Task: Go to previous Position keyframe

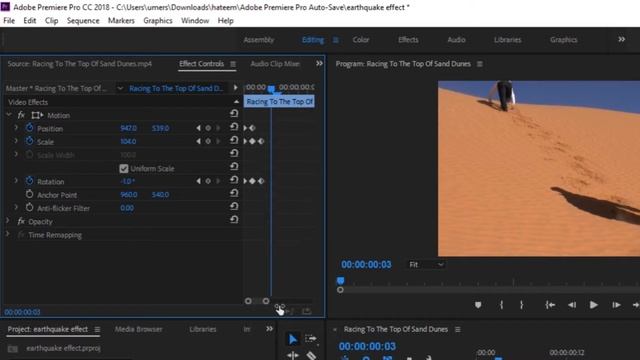Action: (199, 128)
